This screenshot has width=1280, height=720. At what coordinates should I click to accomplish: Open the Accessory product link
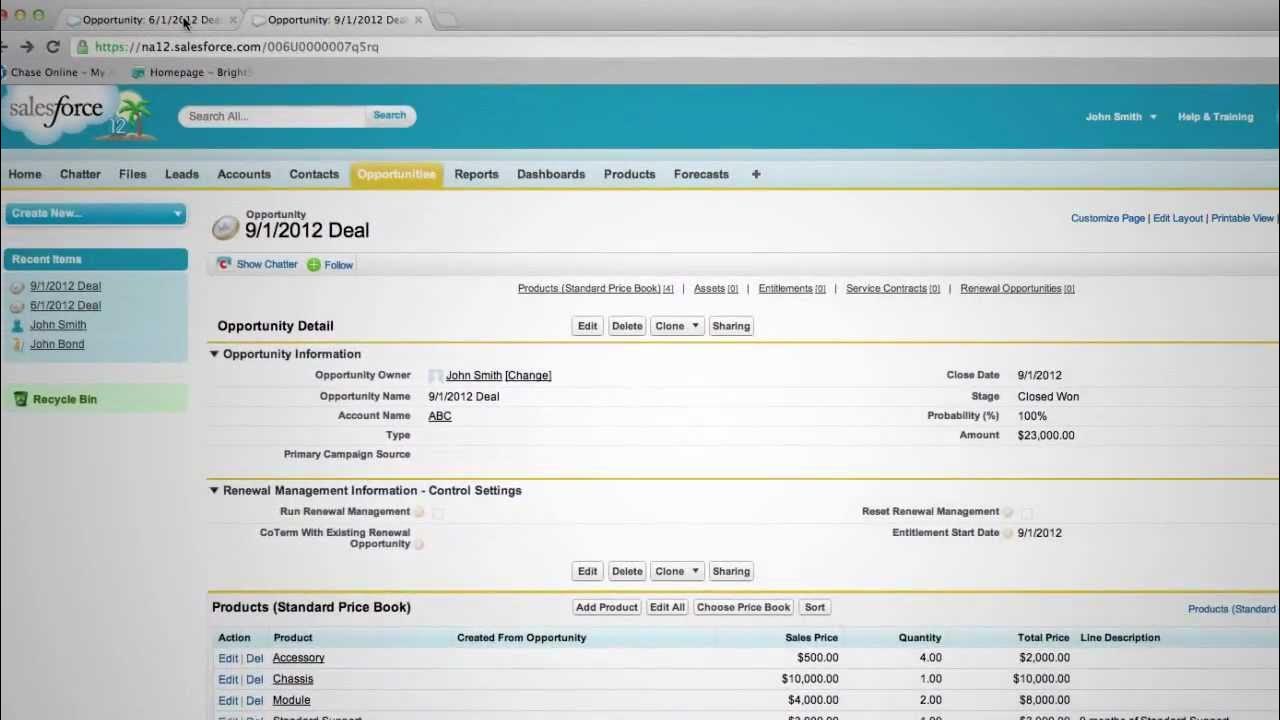(298, 658)
